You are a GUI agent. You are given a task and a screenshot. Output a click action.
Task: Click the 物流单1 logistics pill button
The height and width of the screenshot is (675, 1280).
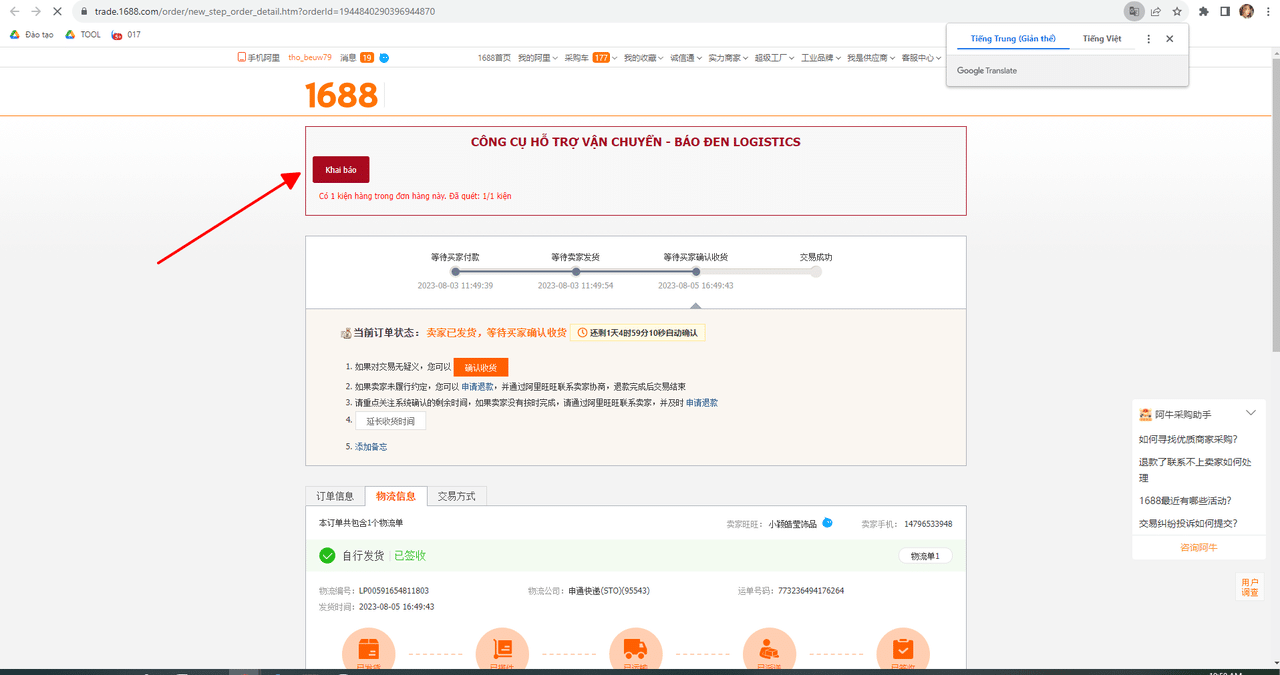pyautogui.click(x=925, y=556)
